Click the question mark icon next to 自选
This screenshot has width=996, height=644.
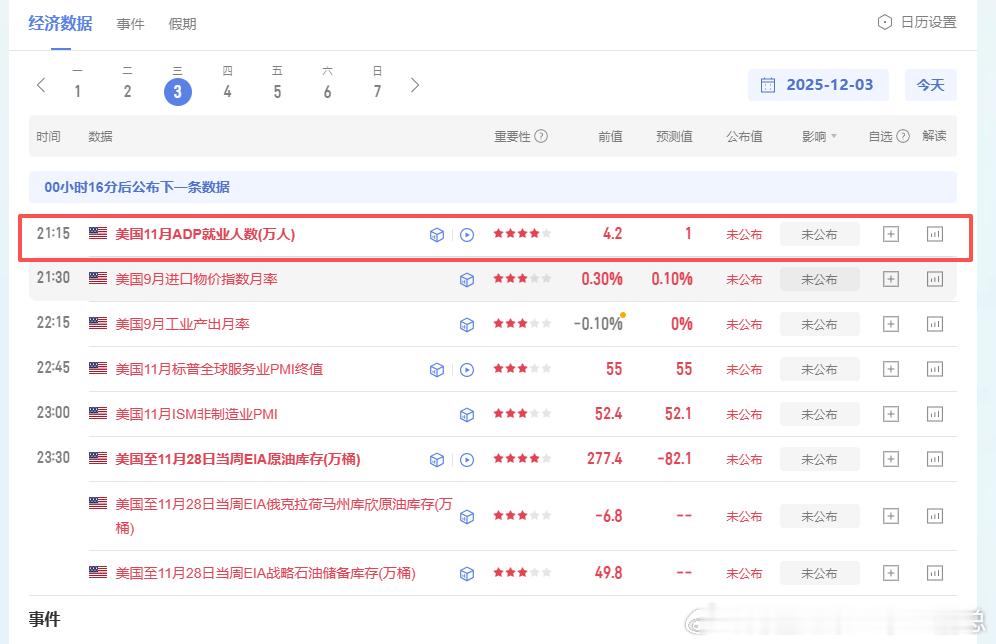903,136
